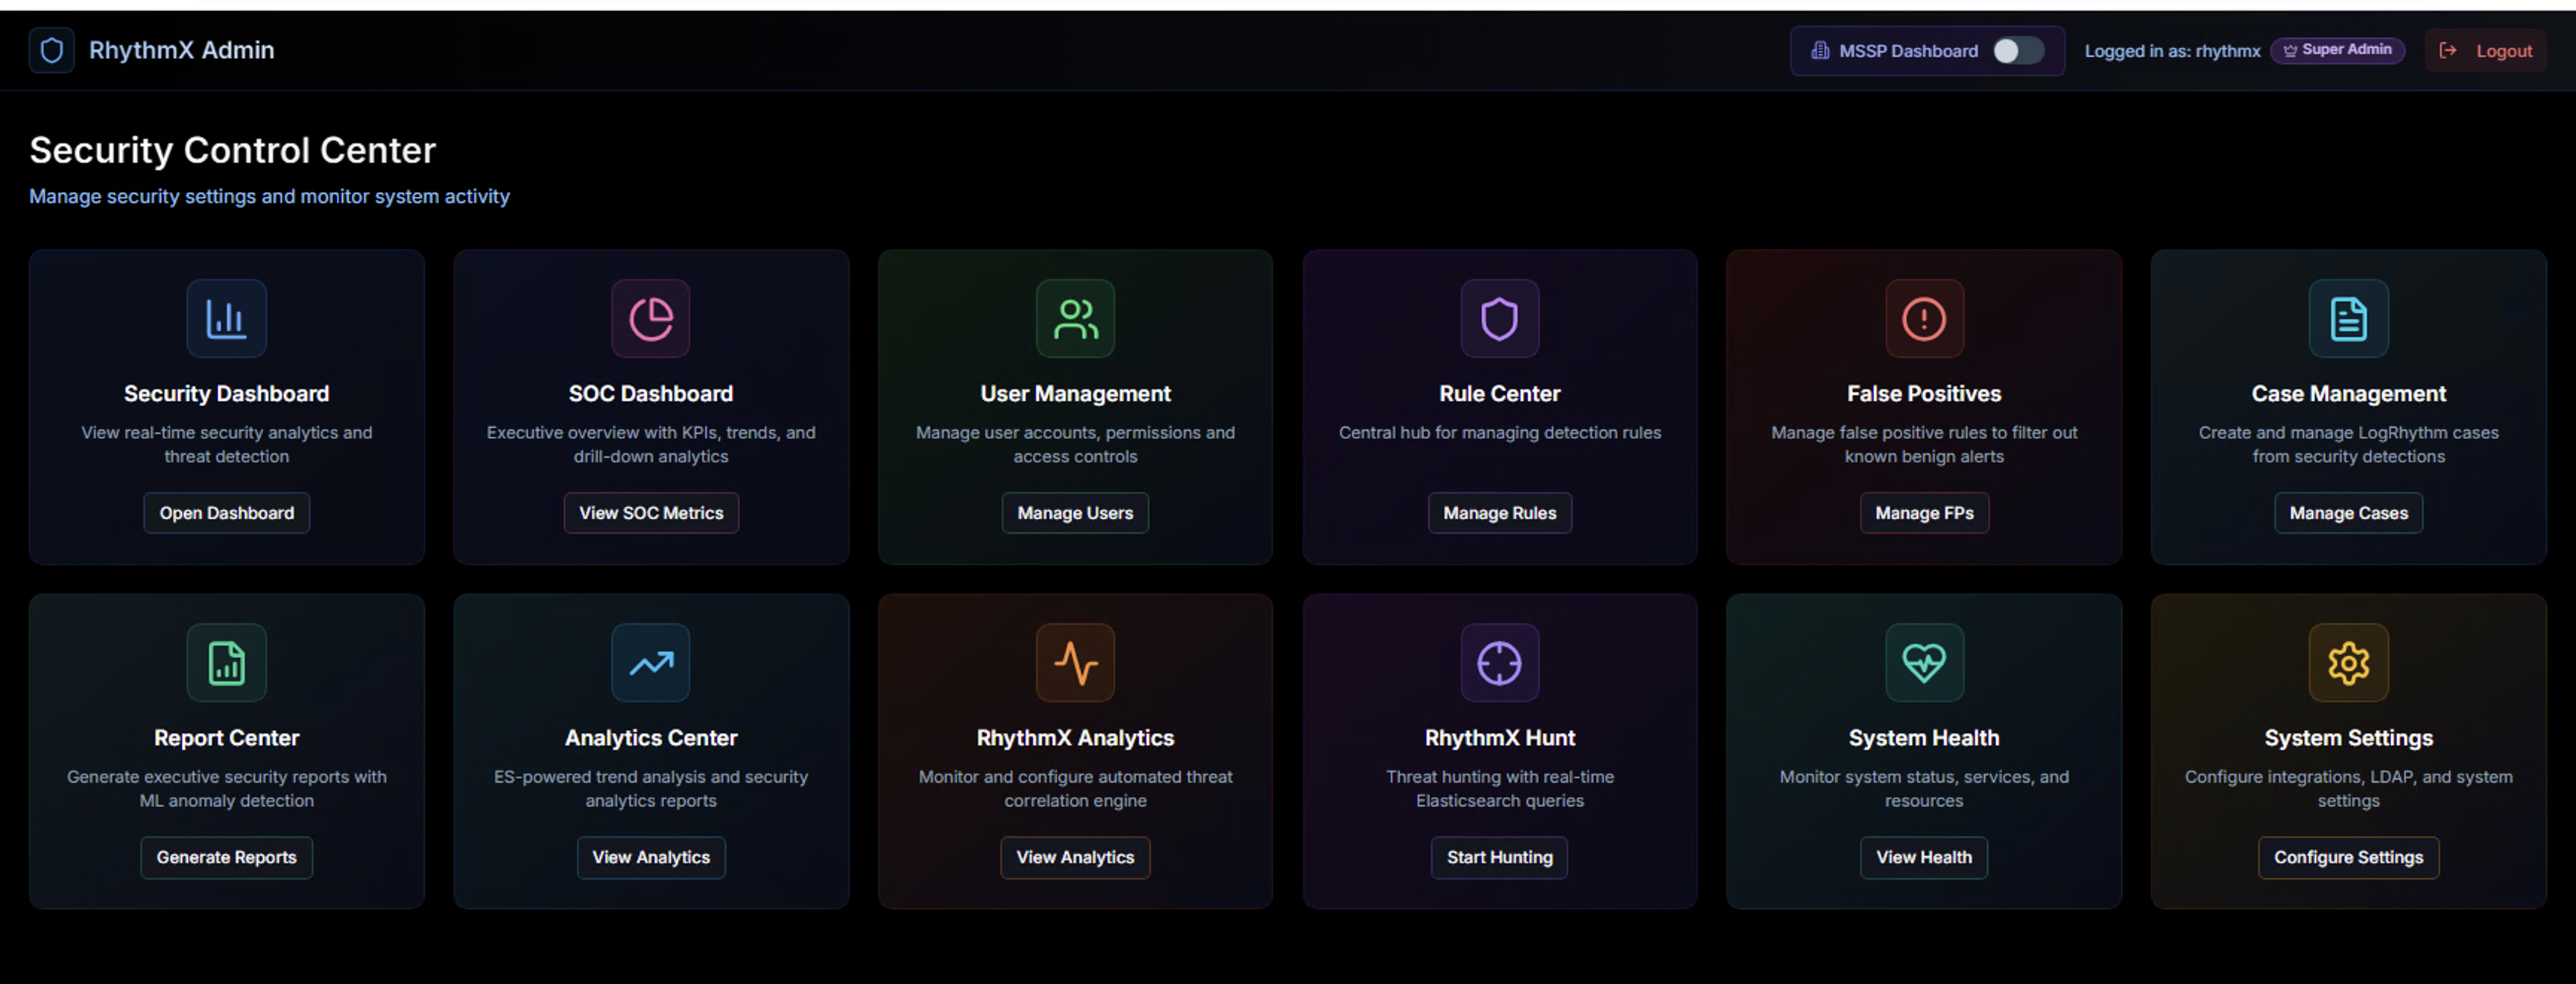Click the RhythmX Hunt crosshair icon
Viewport: 2576px width, 984px height.
1499,663
